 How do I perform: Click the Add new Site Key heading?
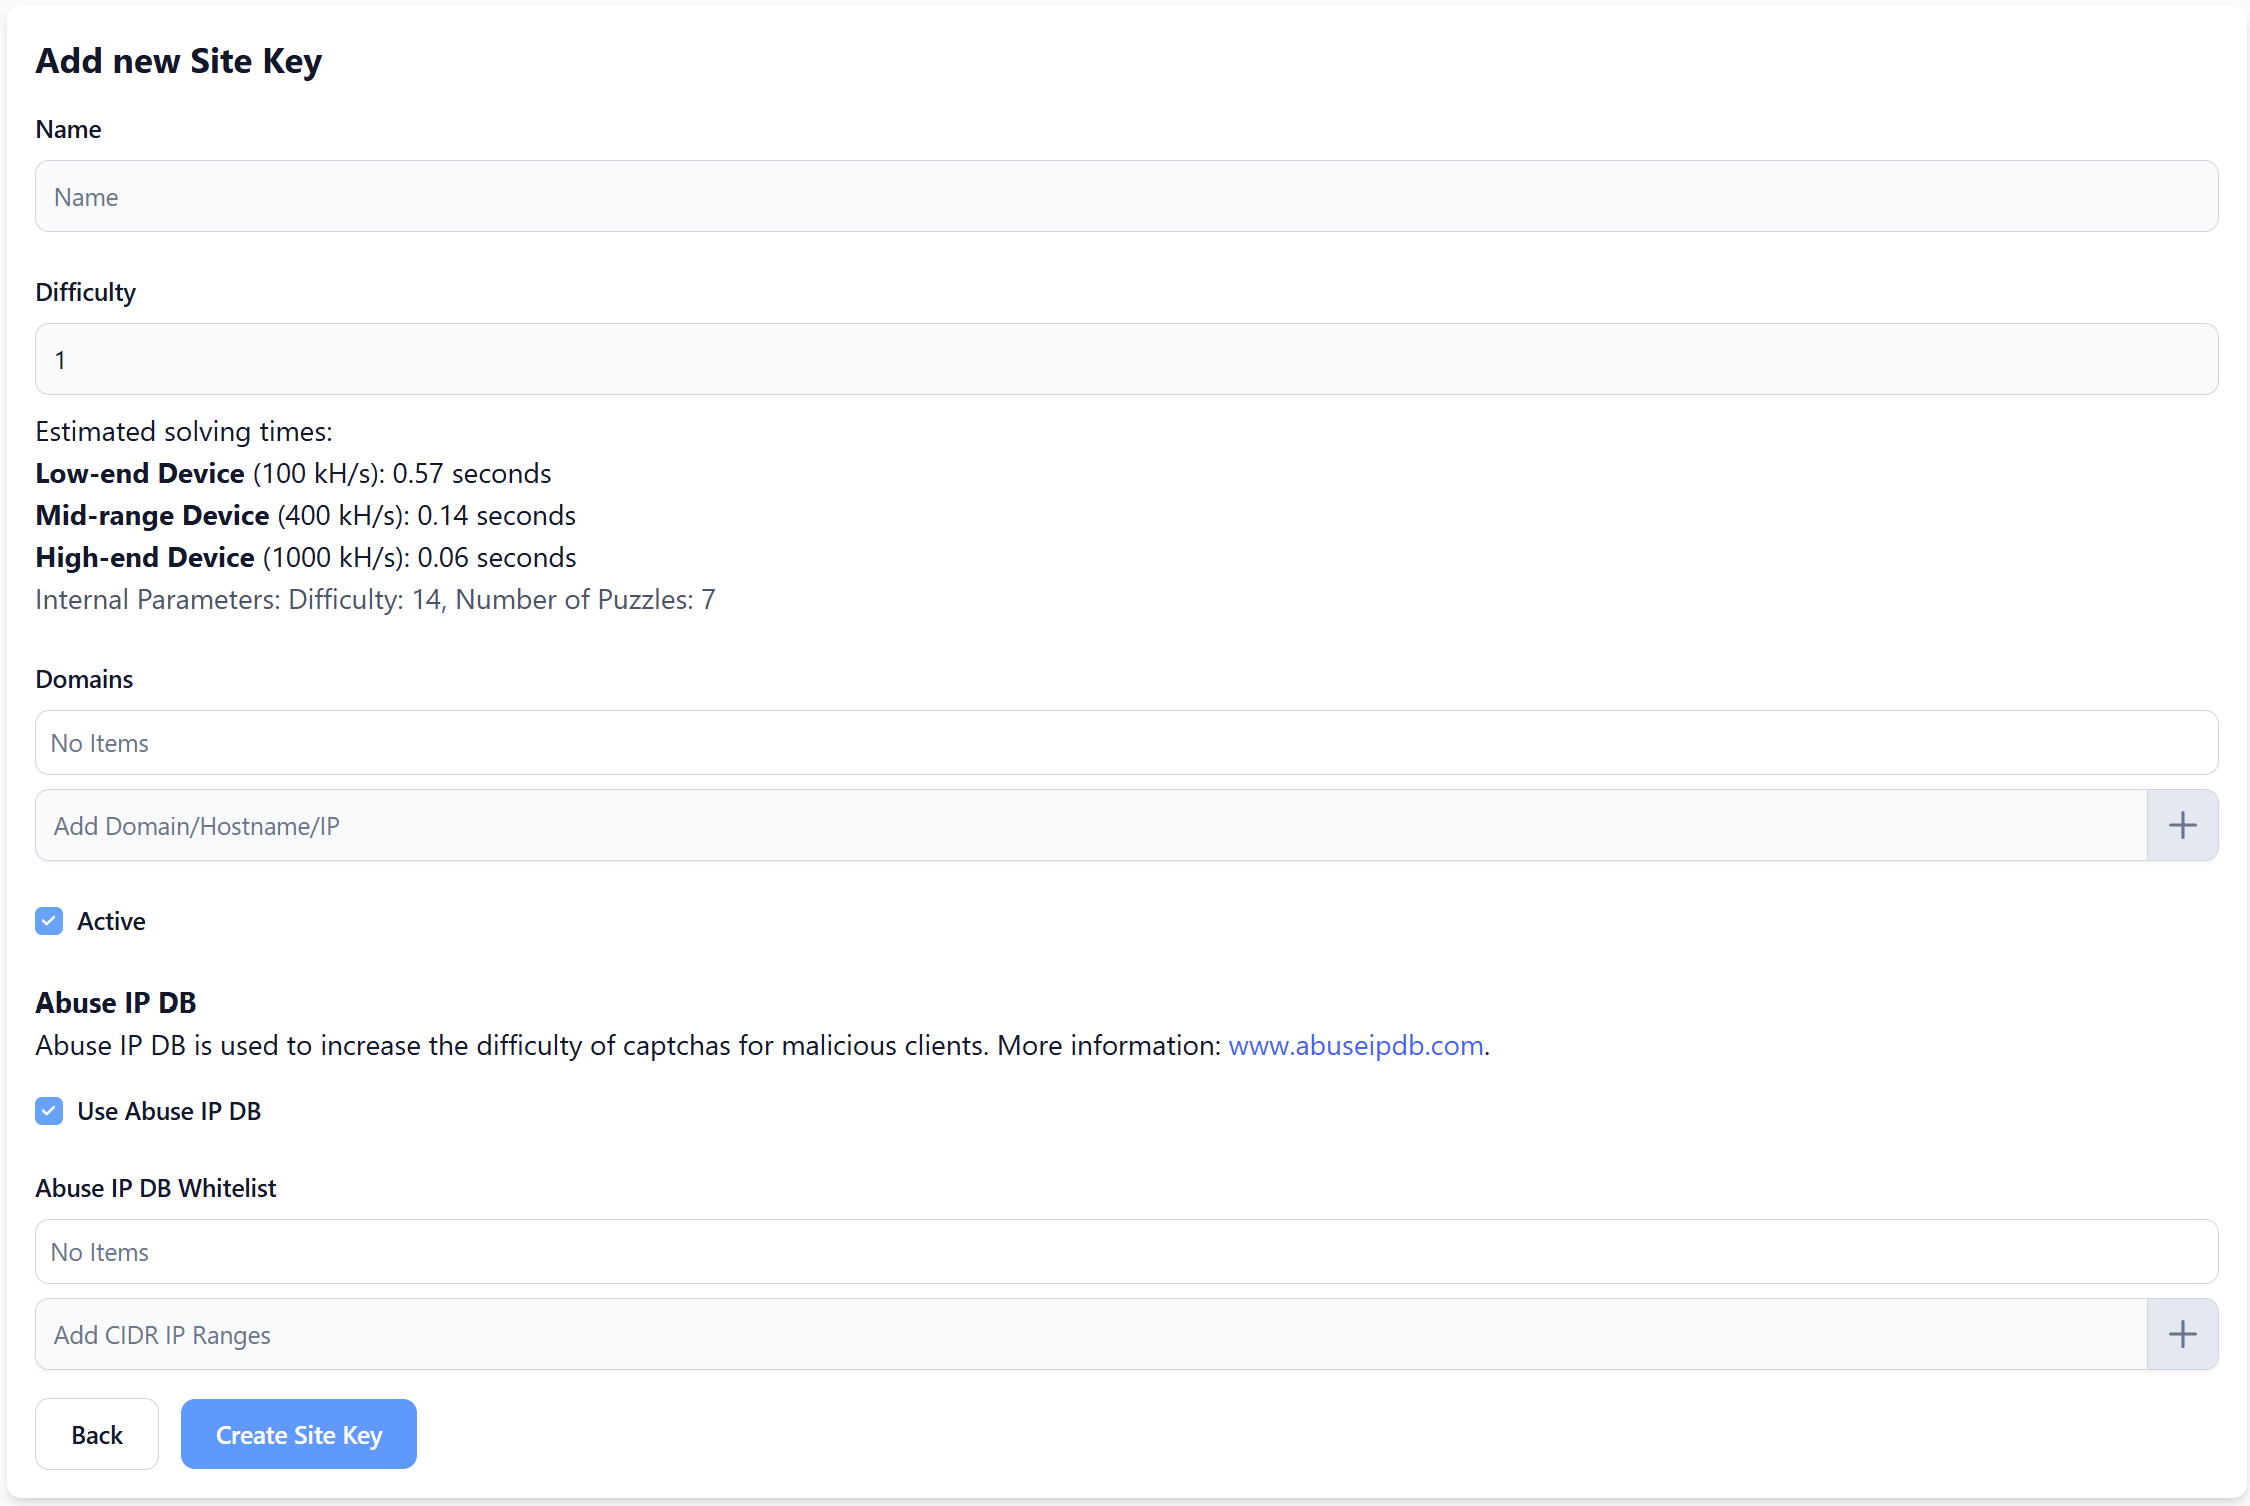(179, 60)
